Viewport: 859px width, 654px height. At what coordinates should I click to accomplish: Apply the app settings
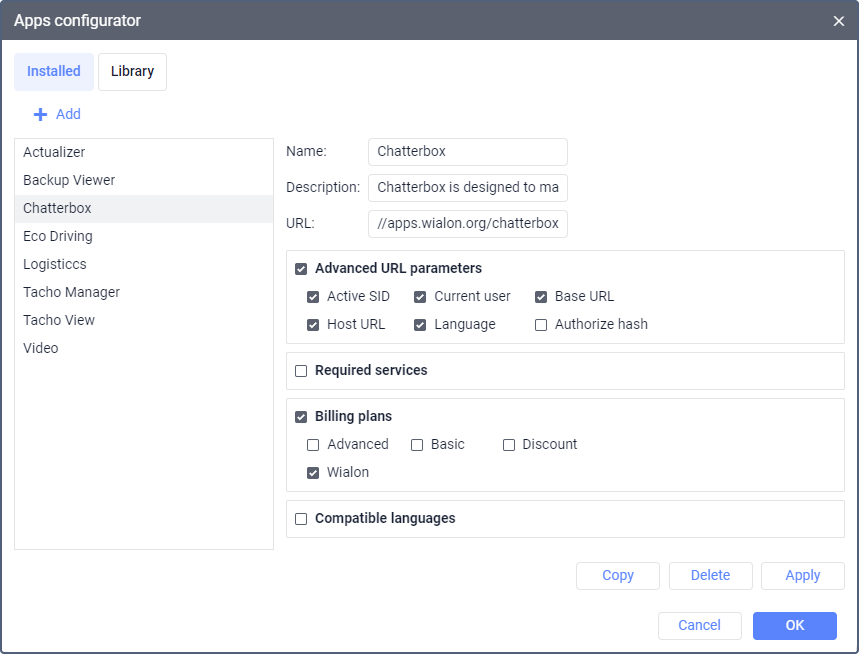(x=802, y=576)
